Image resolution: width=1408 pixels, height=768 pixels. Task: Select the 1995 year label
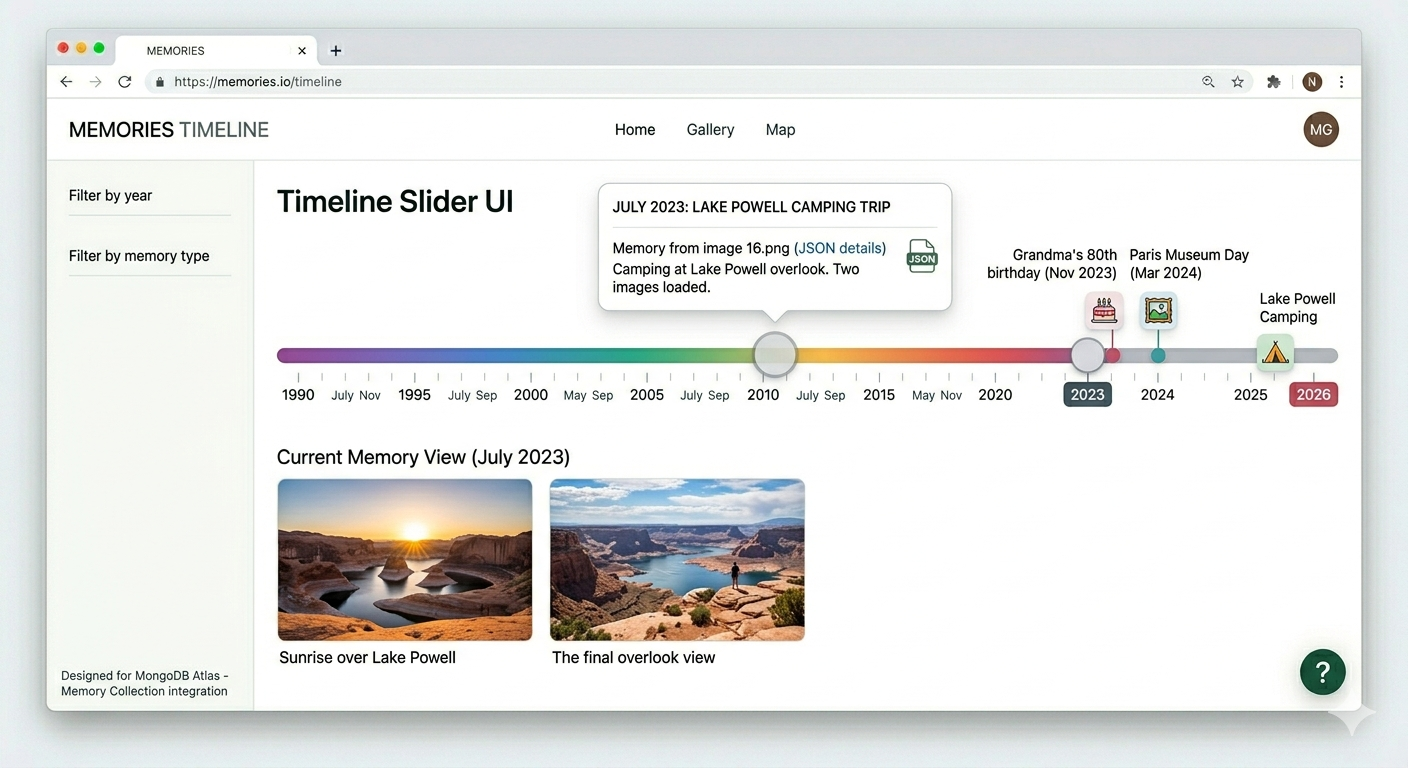pyautogui.click(x=414, y=394)
